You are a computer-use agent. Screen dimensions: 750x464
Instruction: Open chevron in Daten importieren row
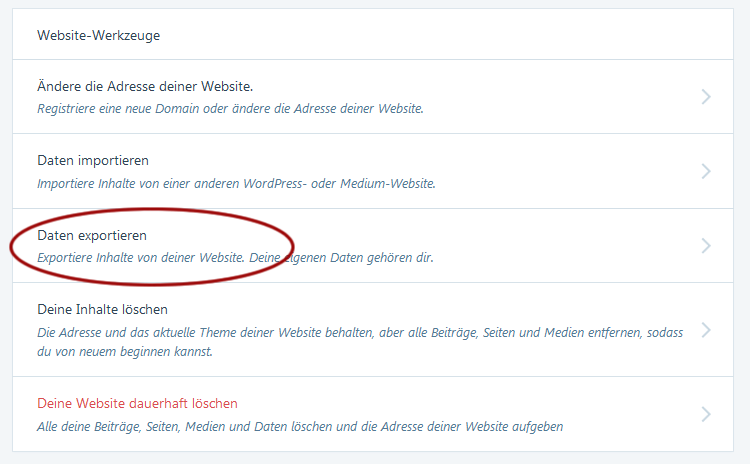click(706, 171)
